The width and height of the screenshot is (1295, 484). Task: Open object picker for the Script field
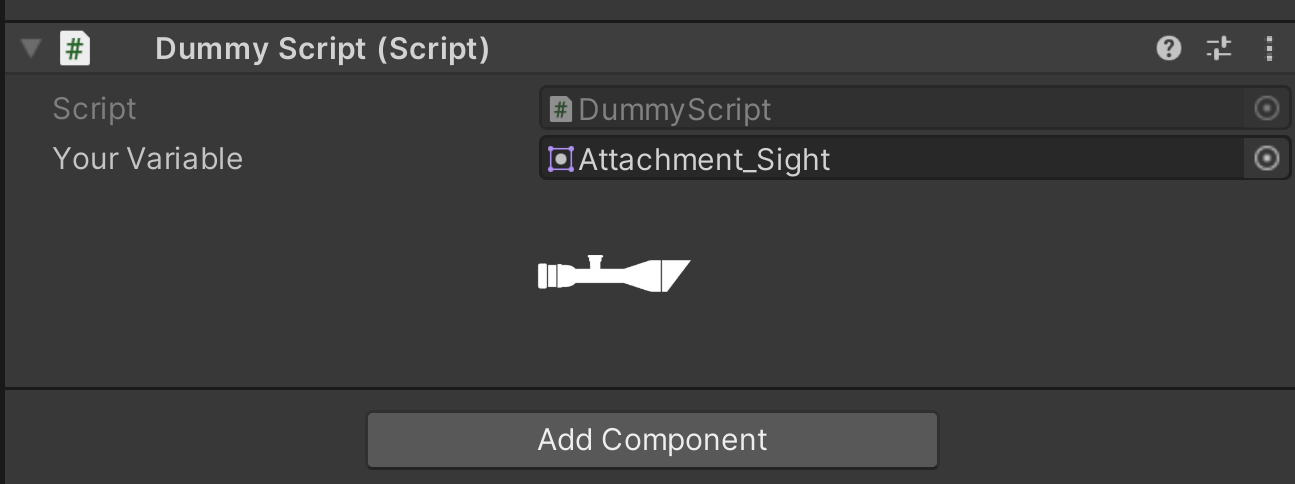pyautogui.click(x=1266, y=109)
